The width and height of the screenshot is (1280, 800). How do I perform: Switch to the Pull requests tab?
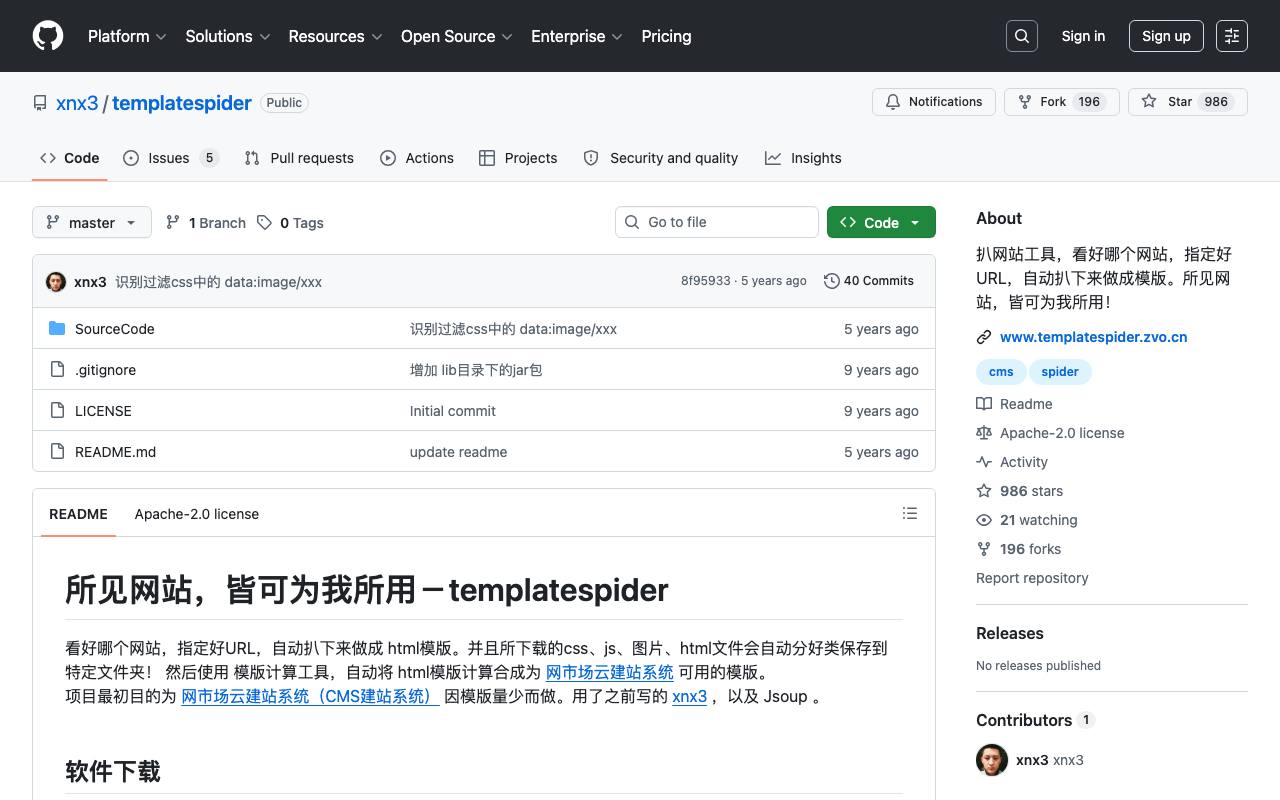(x=299, y=158)
